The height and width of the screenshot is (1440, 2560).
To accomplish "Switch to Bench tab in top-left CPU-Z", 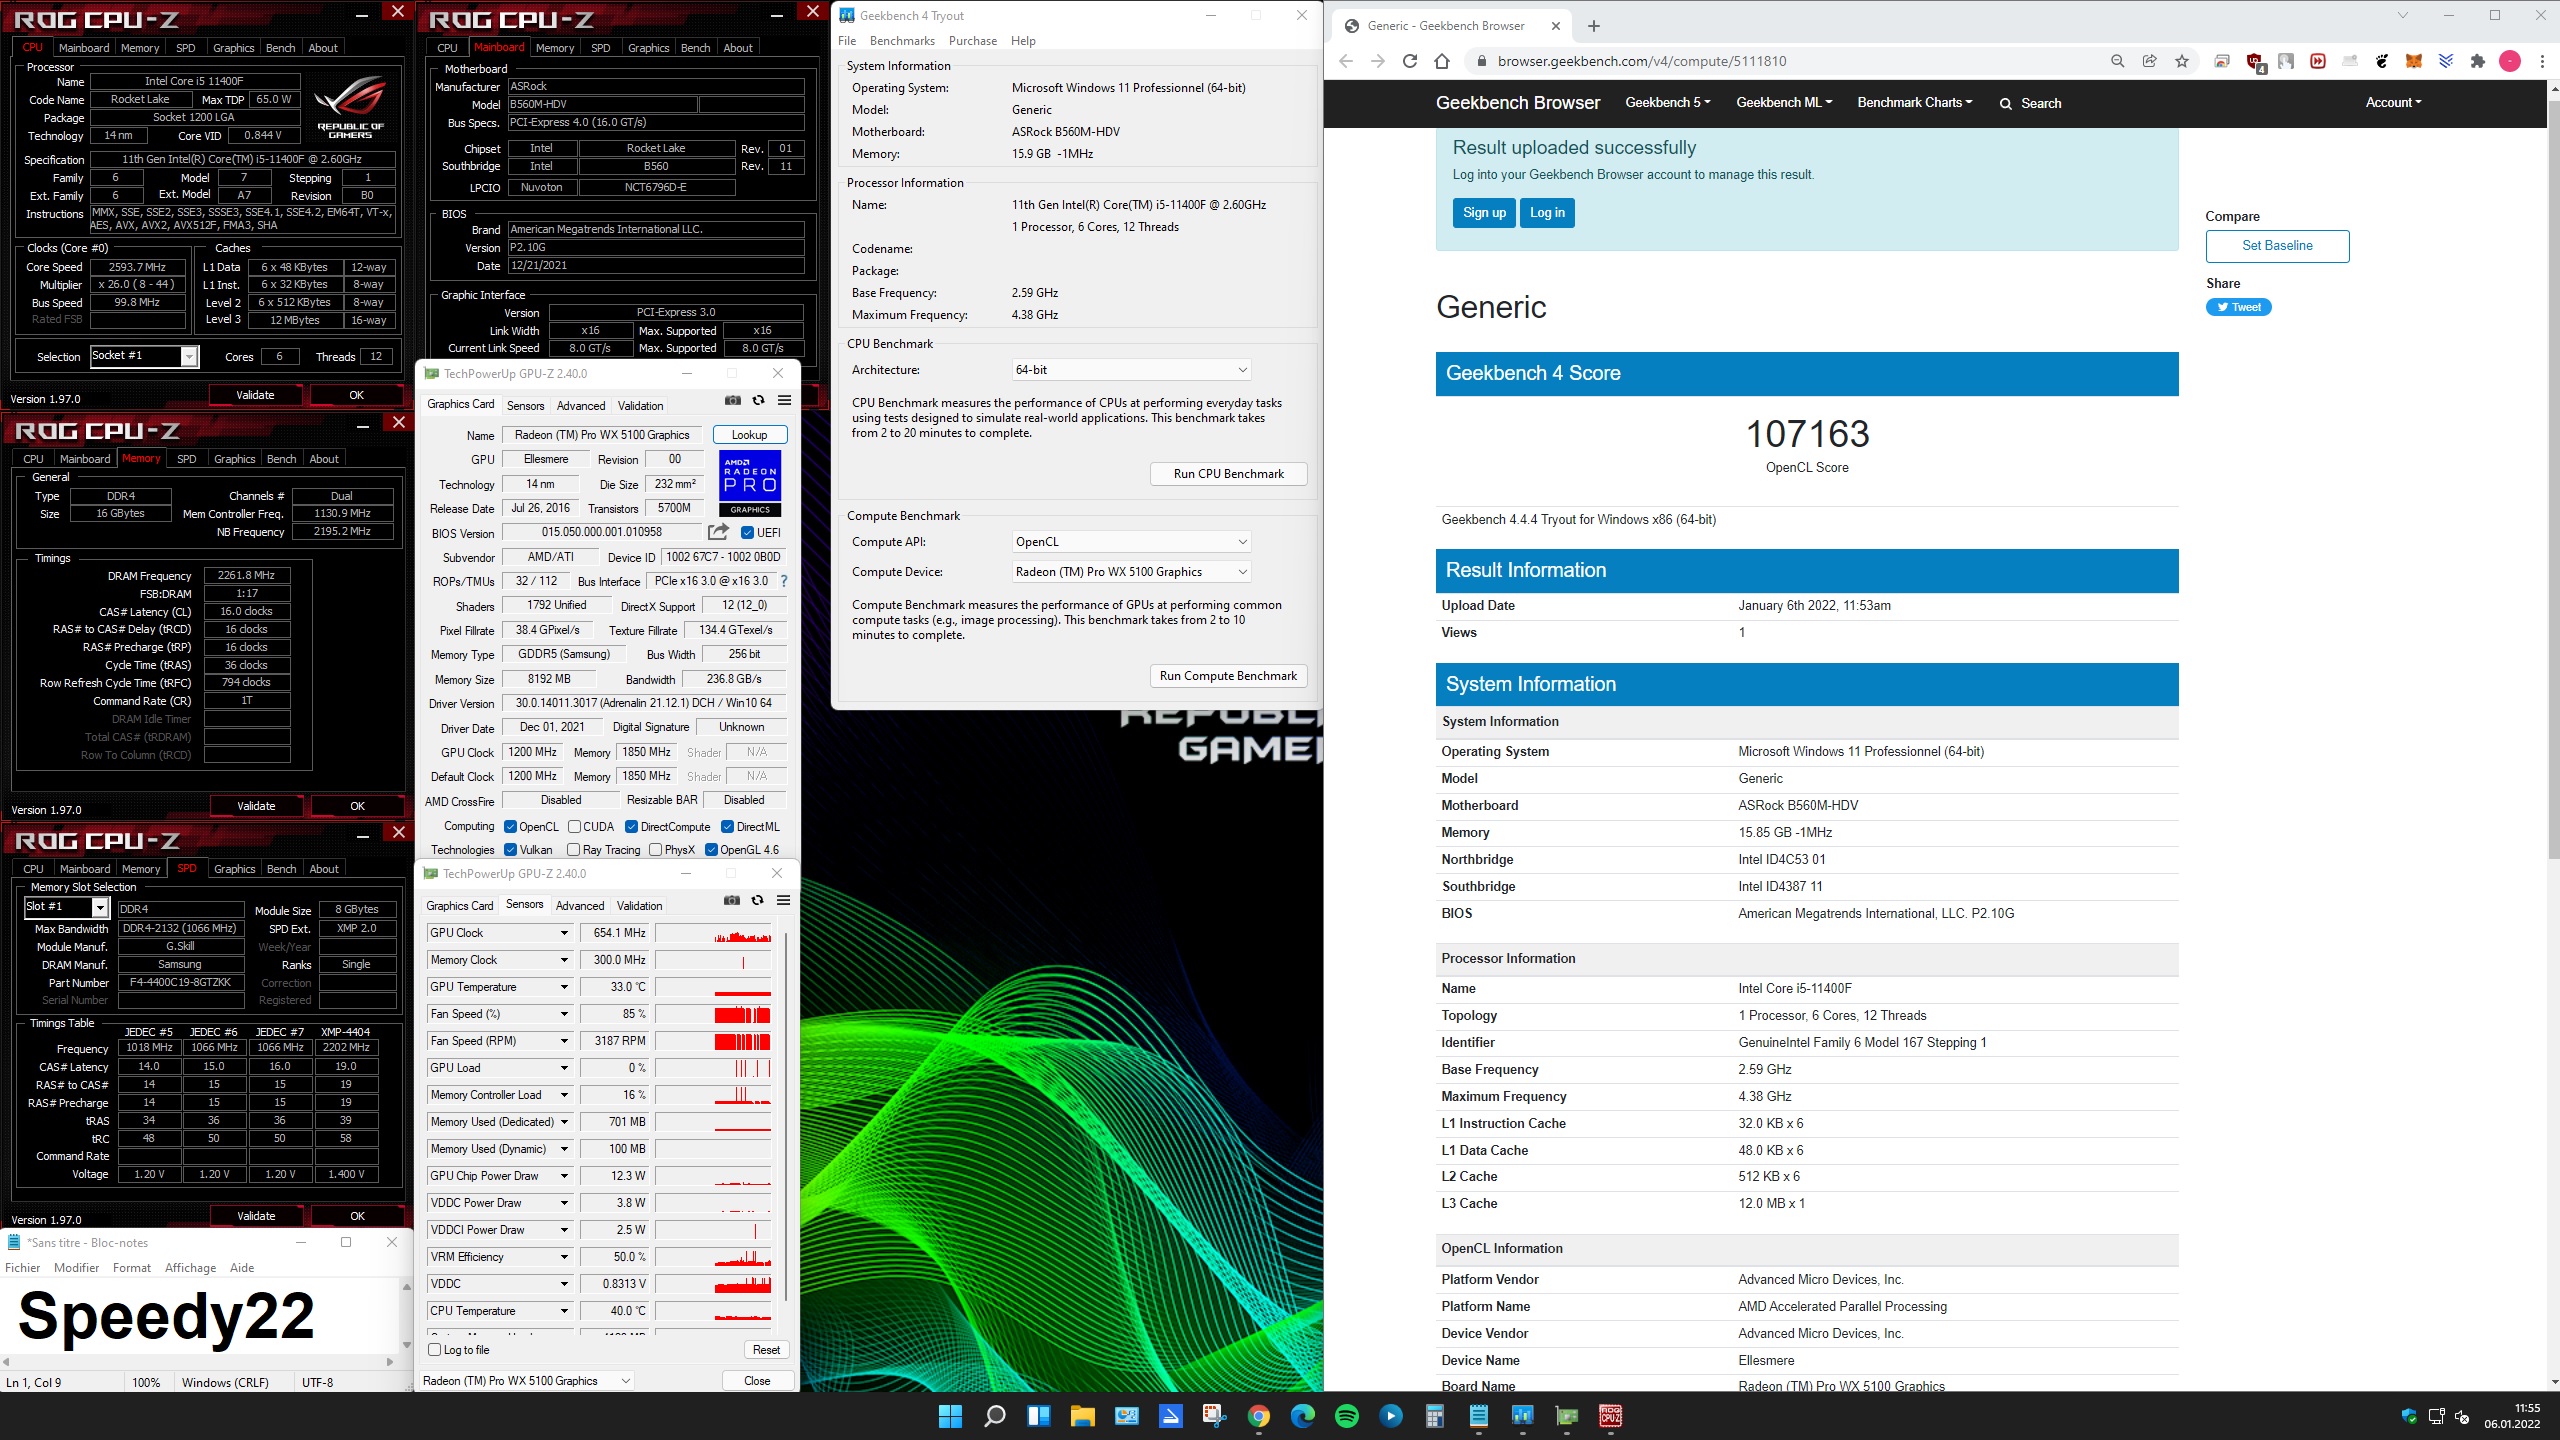I will click(280, 48).
